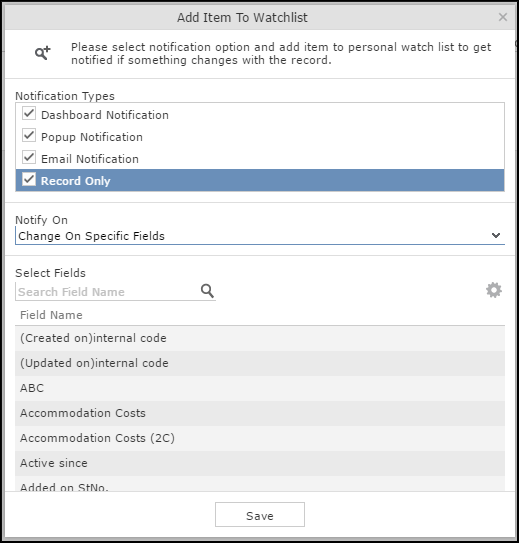Select the Accommodation Costs field
Screen dimensions: 519x543
(260, 413)
